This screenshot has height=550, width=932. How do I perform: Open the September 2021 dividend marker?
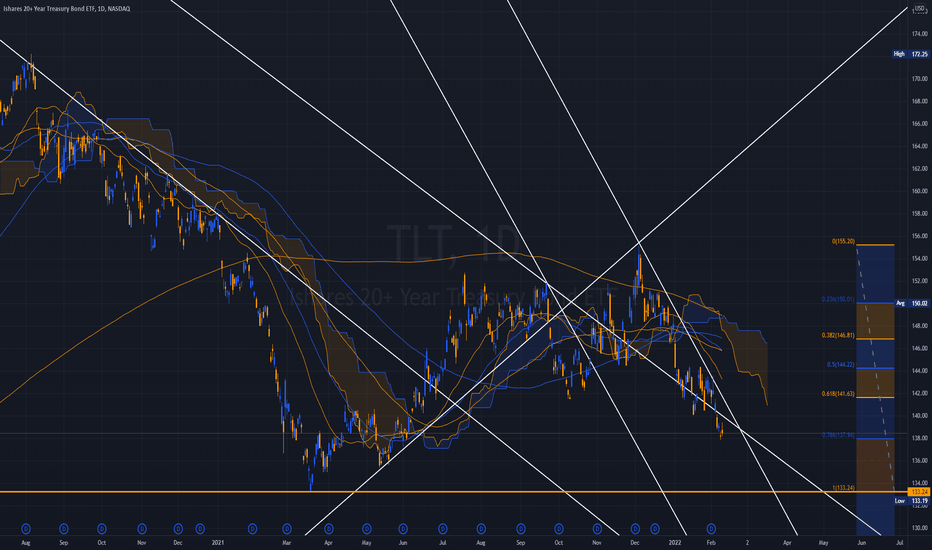click(521, 528)
